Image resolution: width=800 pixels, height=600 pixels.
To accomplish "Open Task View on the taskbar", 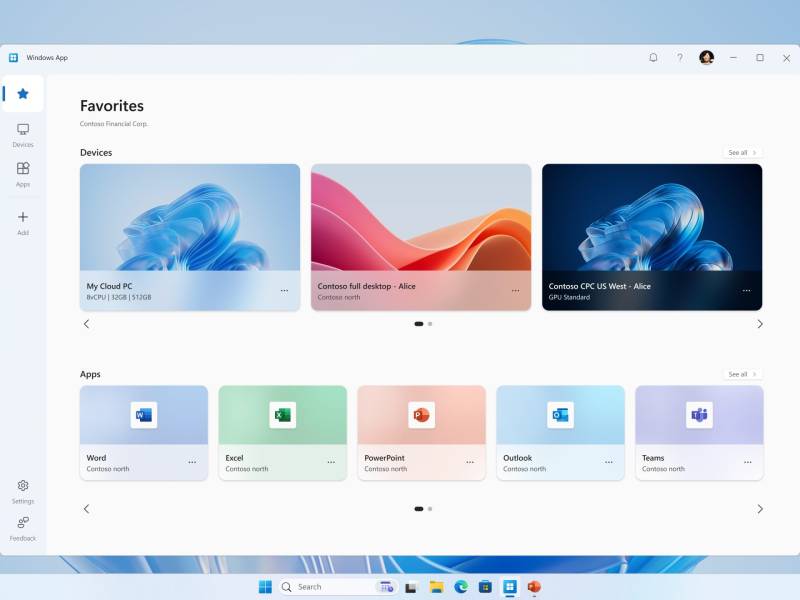I will coord(411,587).
